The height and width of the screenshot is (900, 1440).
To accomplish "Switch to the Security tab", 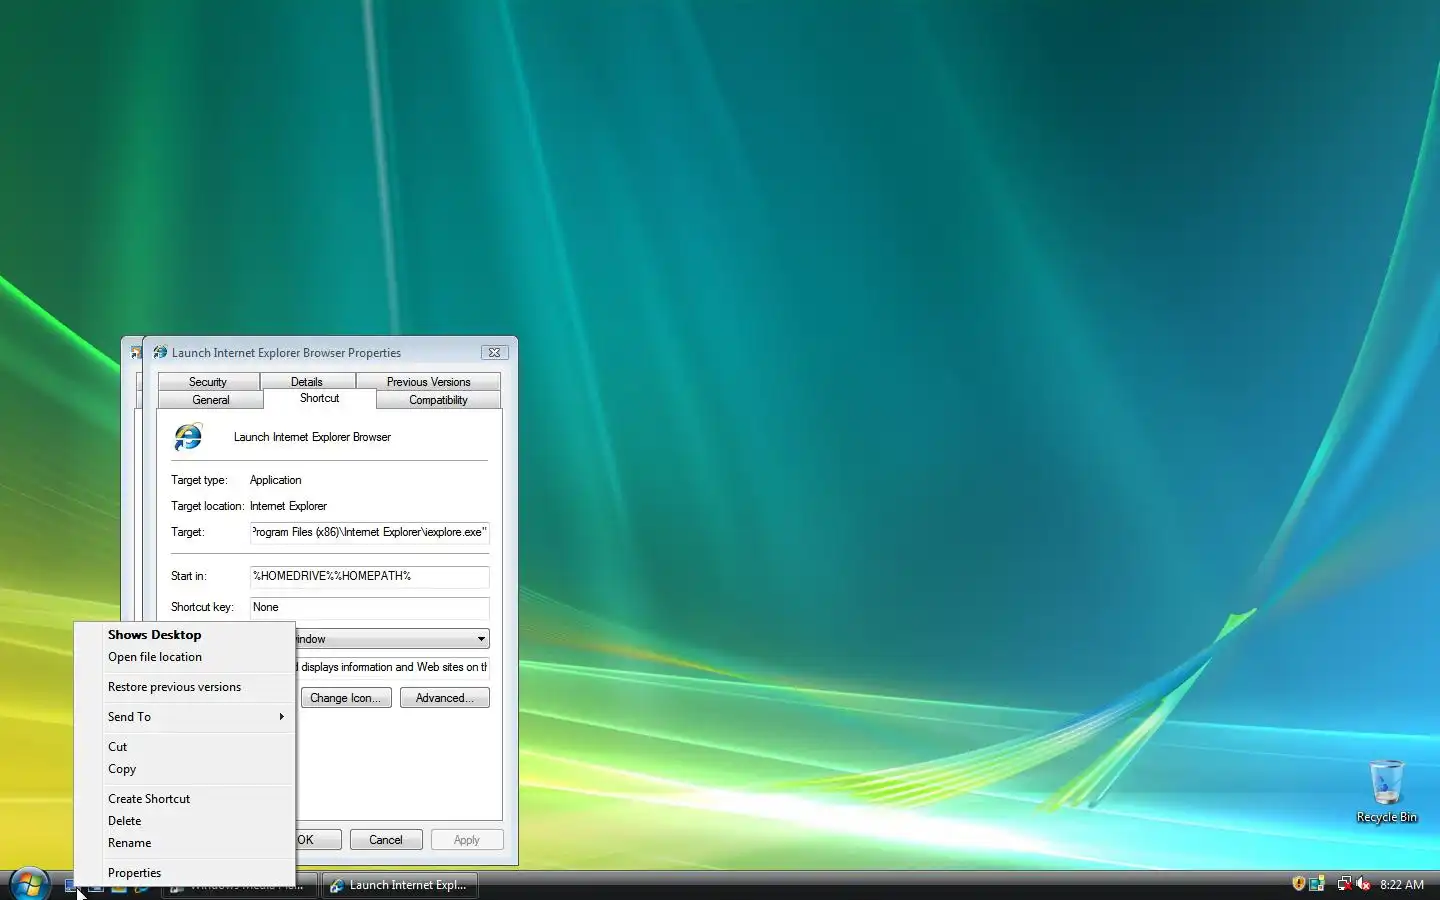I will pyautogui.click(x=208, y=382).
